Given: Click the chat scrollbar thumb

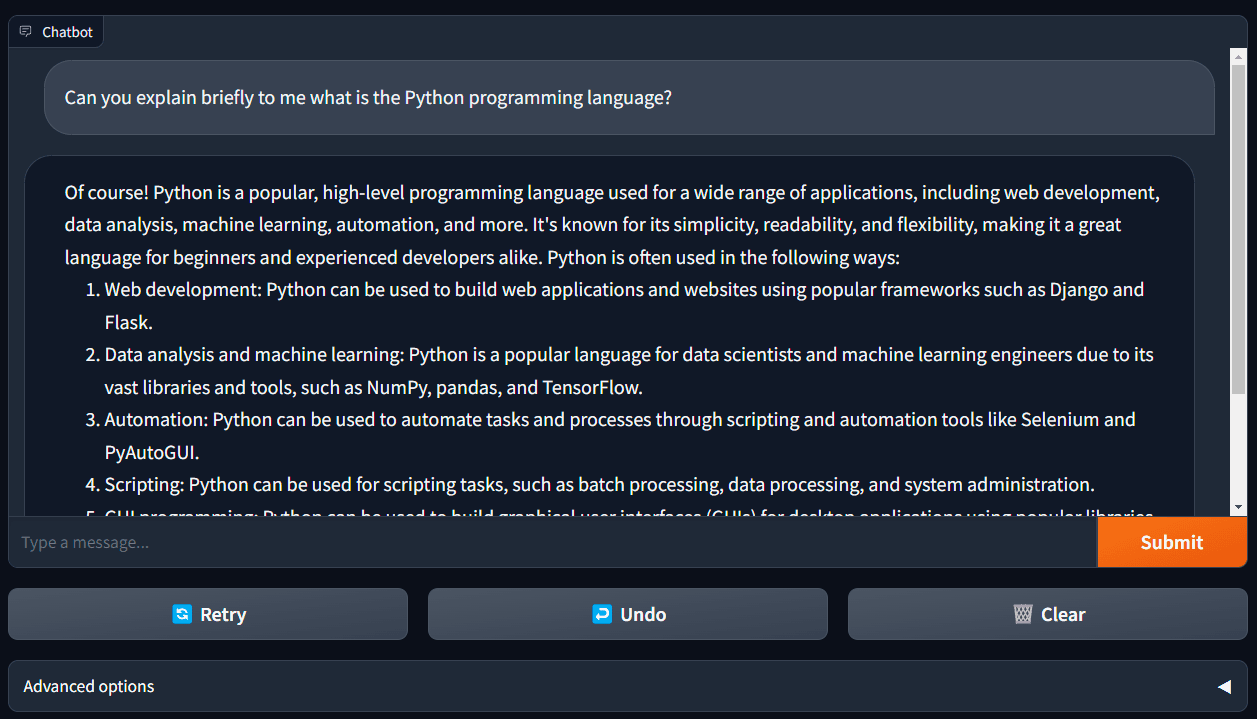Looking at the screenshot, I should (1239, 228).
